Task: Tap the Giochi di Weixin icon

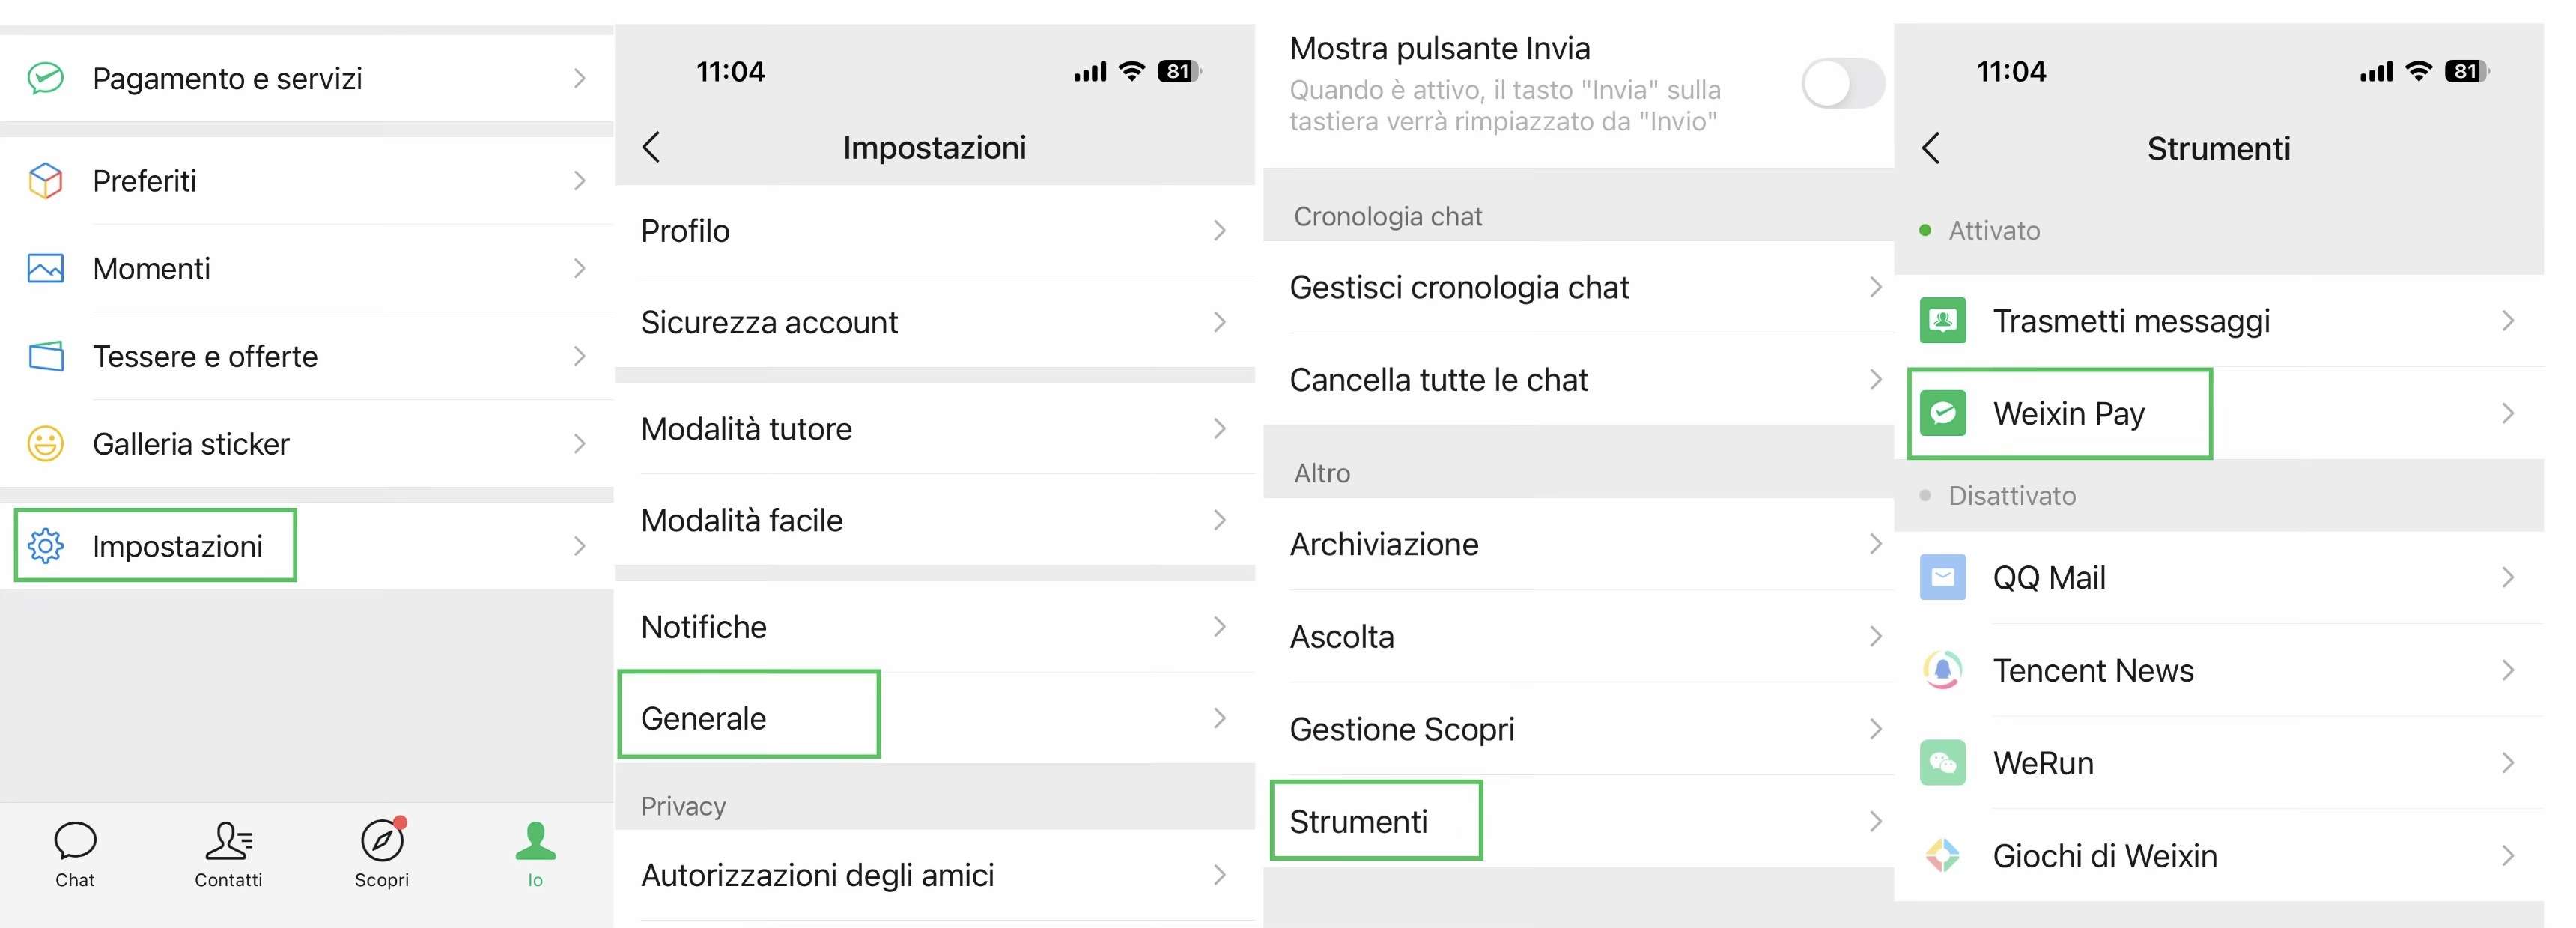Action: coord(1943,855)
